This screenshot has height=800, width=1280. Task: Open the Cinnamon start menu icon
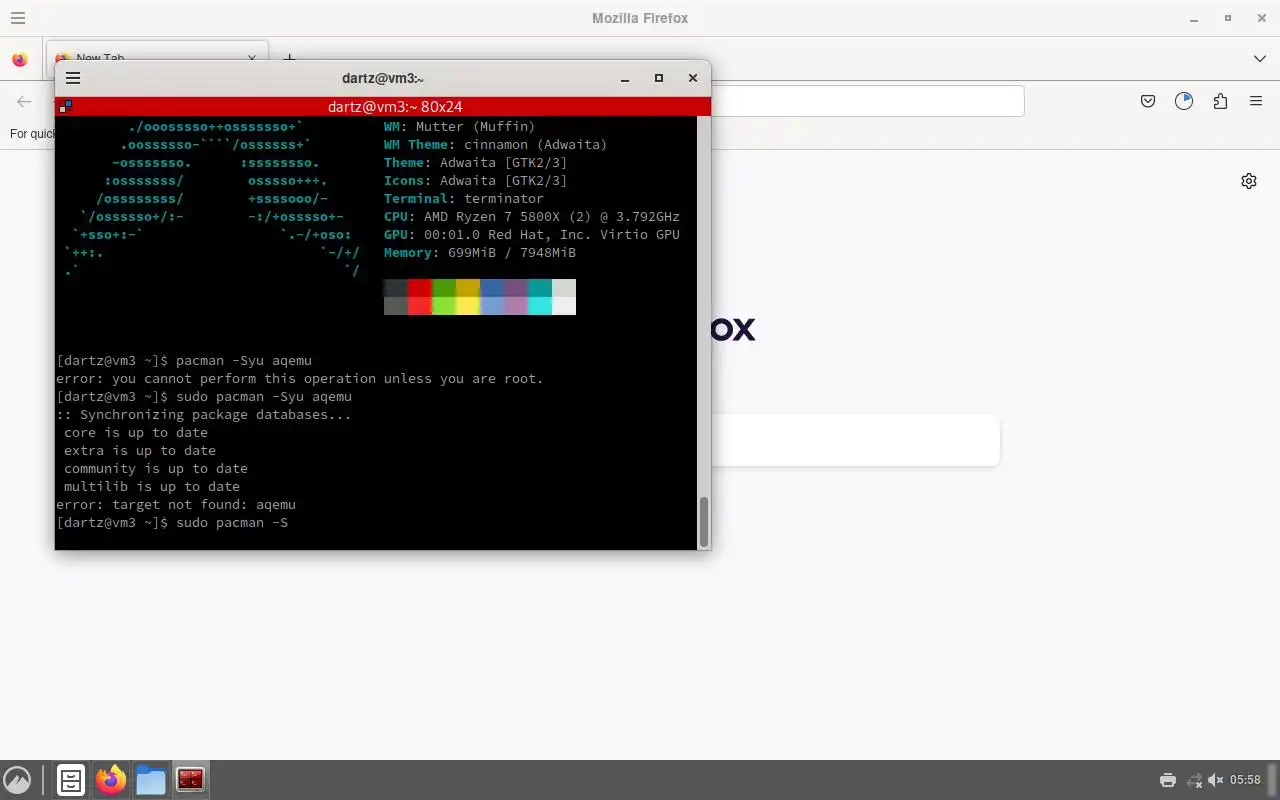[17, 780]
